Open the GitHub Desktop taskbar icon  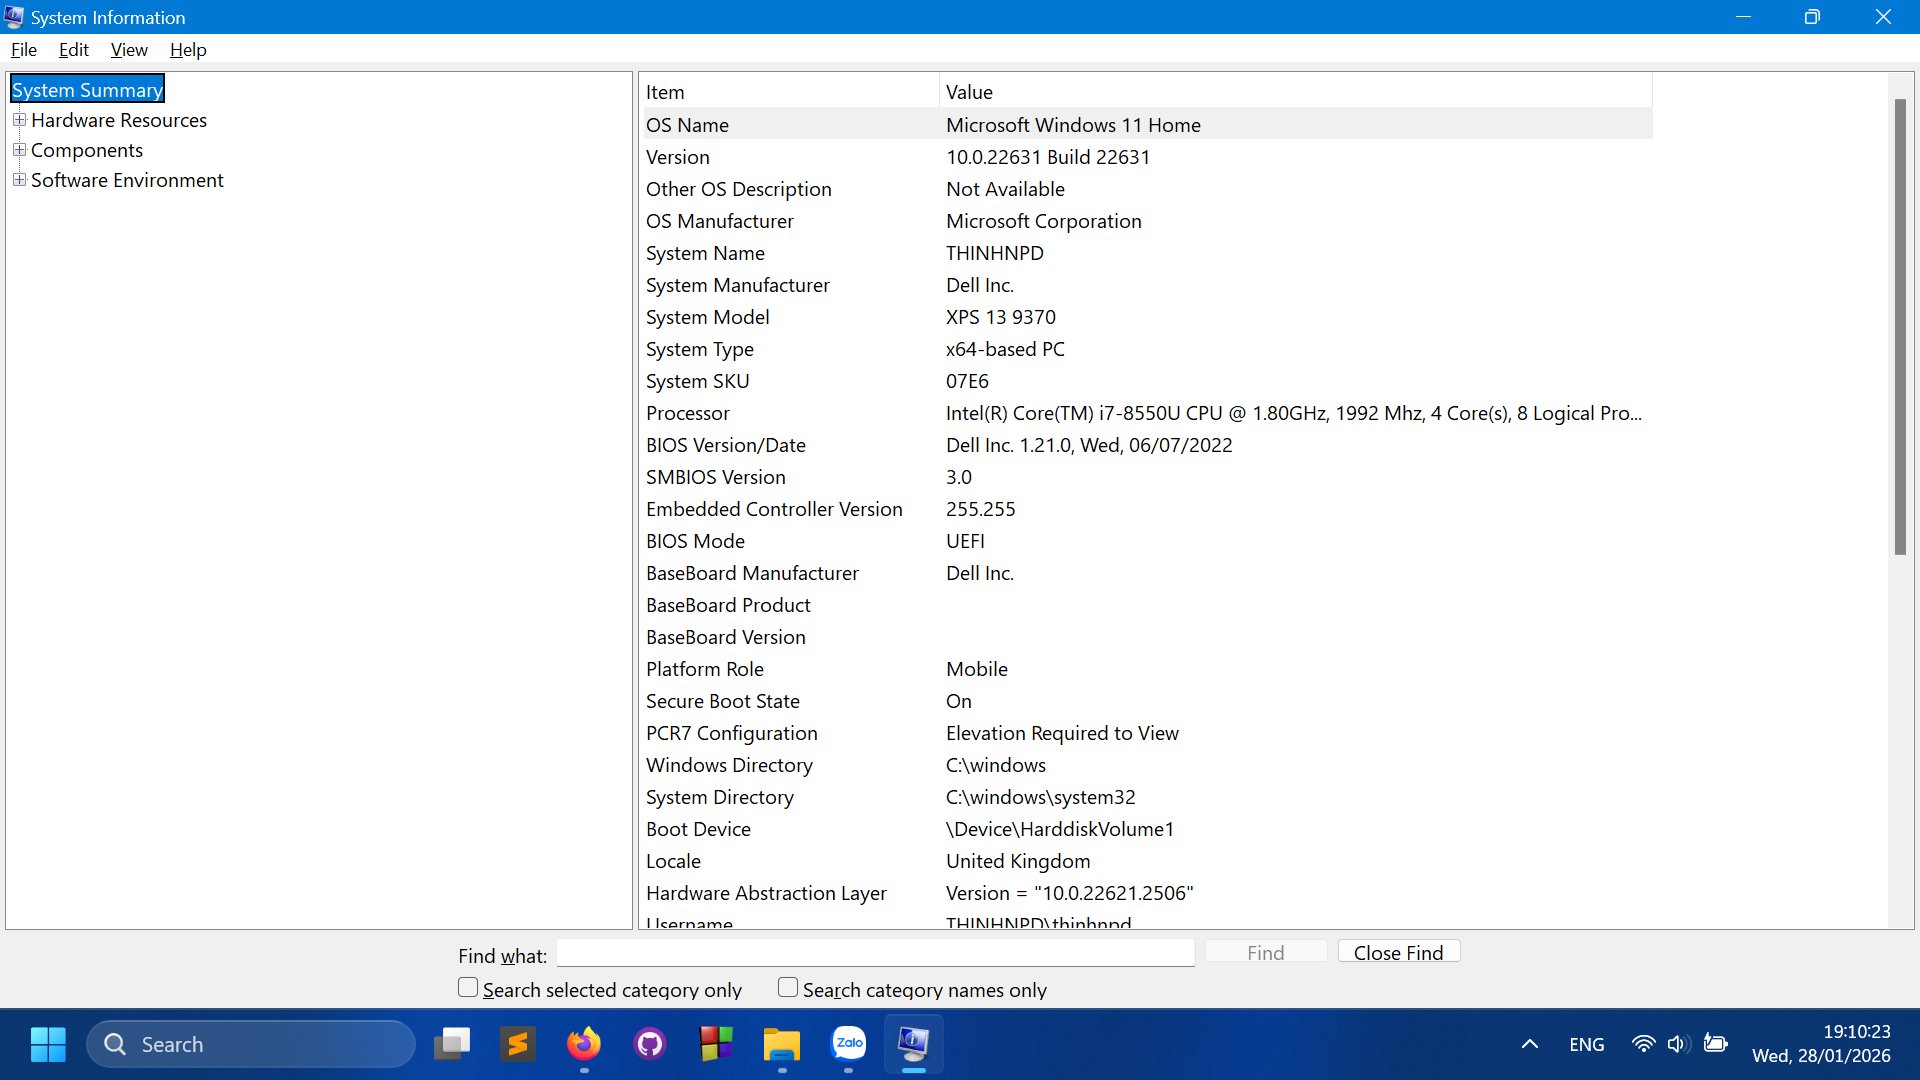tap(650, 1044)
